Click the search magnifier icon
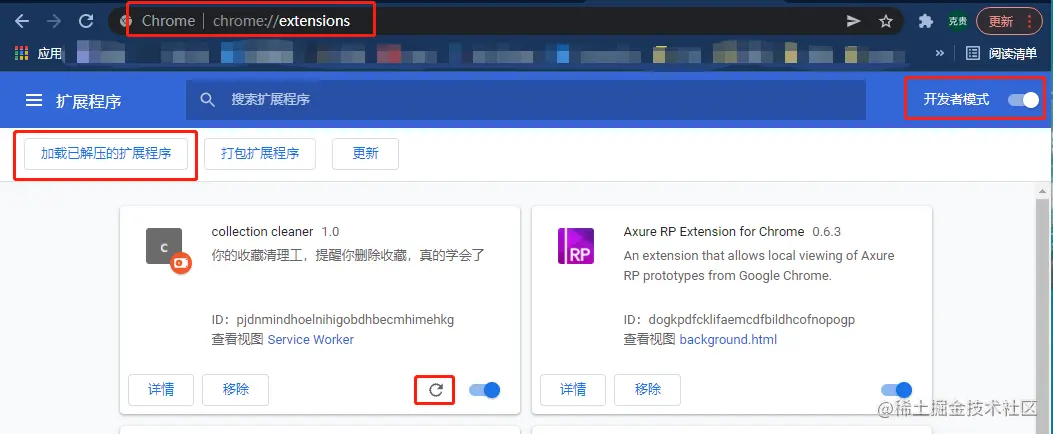 (x=208, y=100)
